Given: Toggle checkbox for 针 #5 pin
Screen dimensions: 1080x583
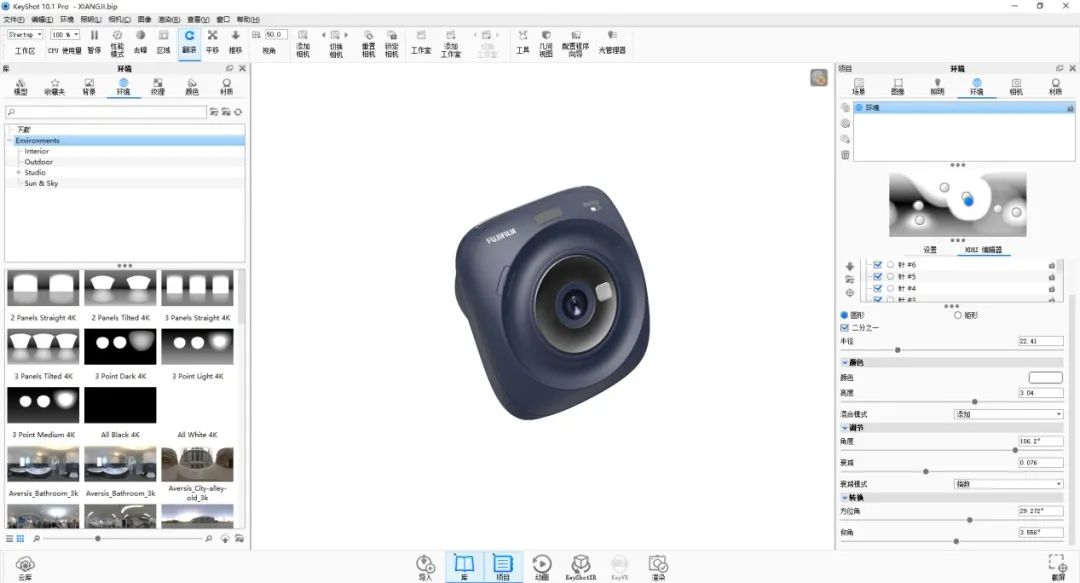Looking at the screenshot, I should (x=878, y=276).
